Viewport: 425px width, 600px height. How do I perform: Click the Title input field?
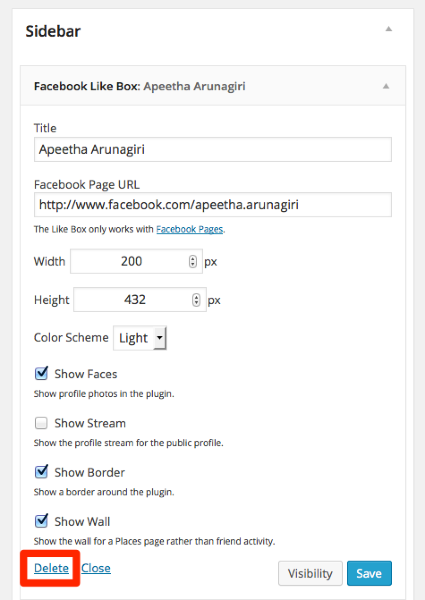tap(213, 150)
